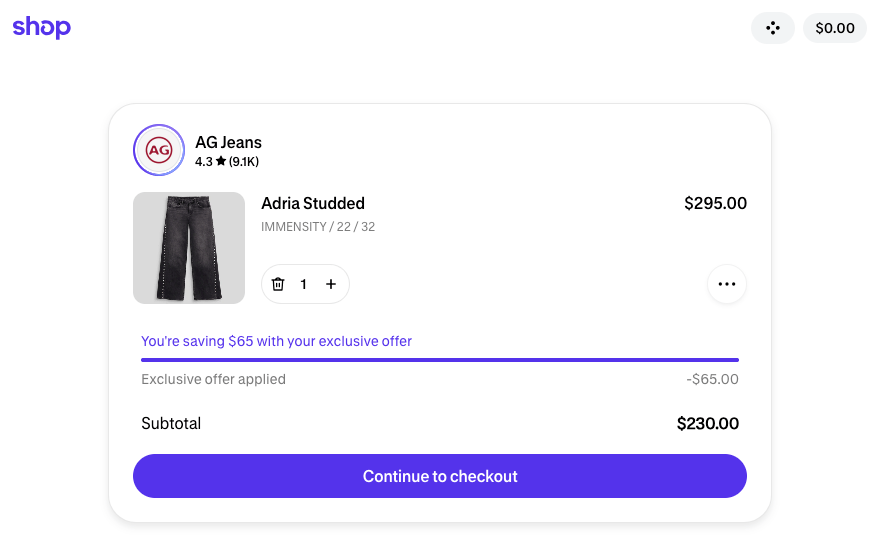Open the AG Jeans store name link
Viewport: 877px width, 551px height.
pos(228,142)
